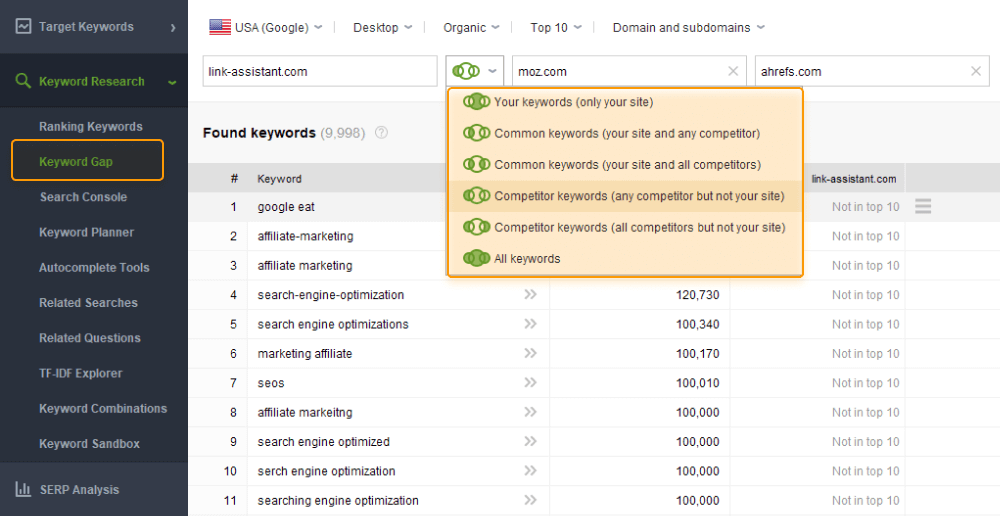This screenshot has width=1000, height=516.
Task: Click the double arrow for search-engine-optimization
Action: coord(531,294)
